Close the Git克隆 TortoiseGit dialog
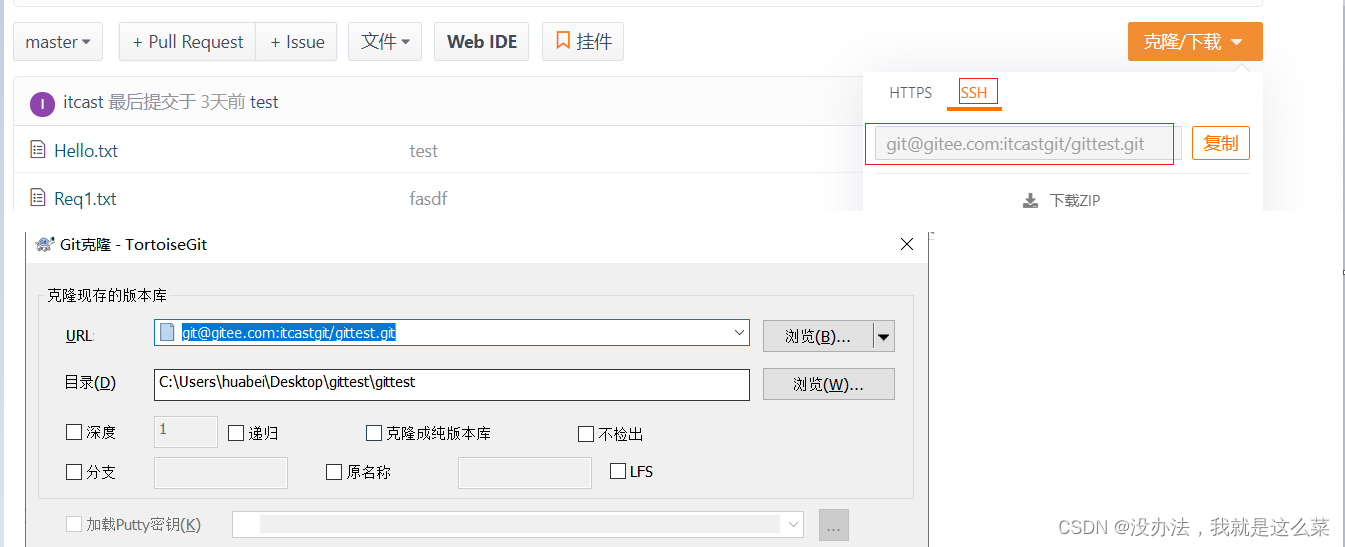This screenshot has width=1345, height=547. [x=907, y=244]
